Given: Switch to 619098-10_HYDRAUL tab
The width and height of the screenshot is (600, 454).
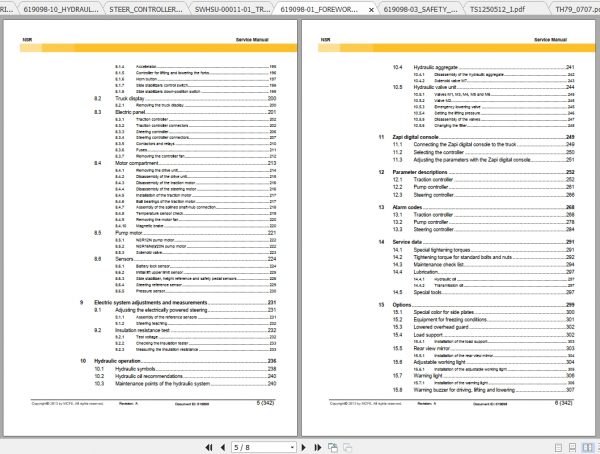Looking at the screenshot, I should (x=61, y=9).
